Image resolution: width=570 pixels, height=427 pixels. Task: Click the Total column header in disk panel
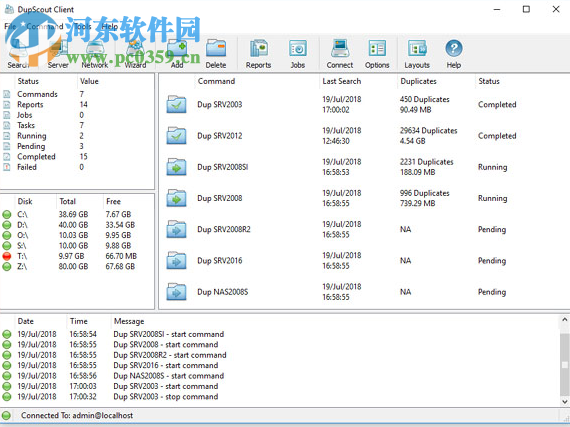tap(67, 201)
